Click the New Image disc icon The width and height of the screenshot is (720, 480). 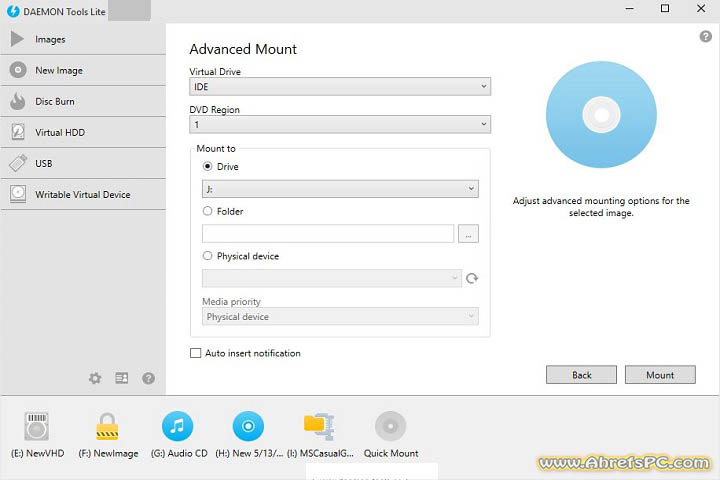click(x=18, y=70)
